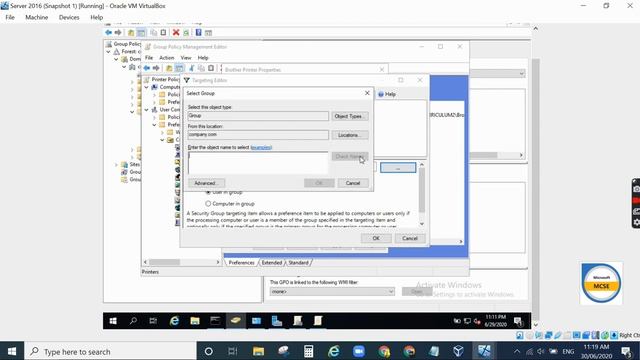Open Calculator on host taskbar
The image size is (640, 360).
coord(309,351)
